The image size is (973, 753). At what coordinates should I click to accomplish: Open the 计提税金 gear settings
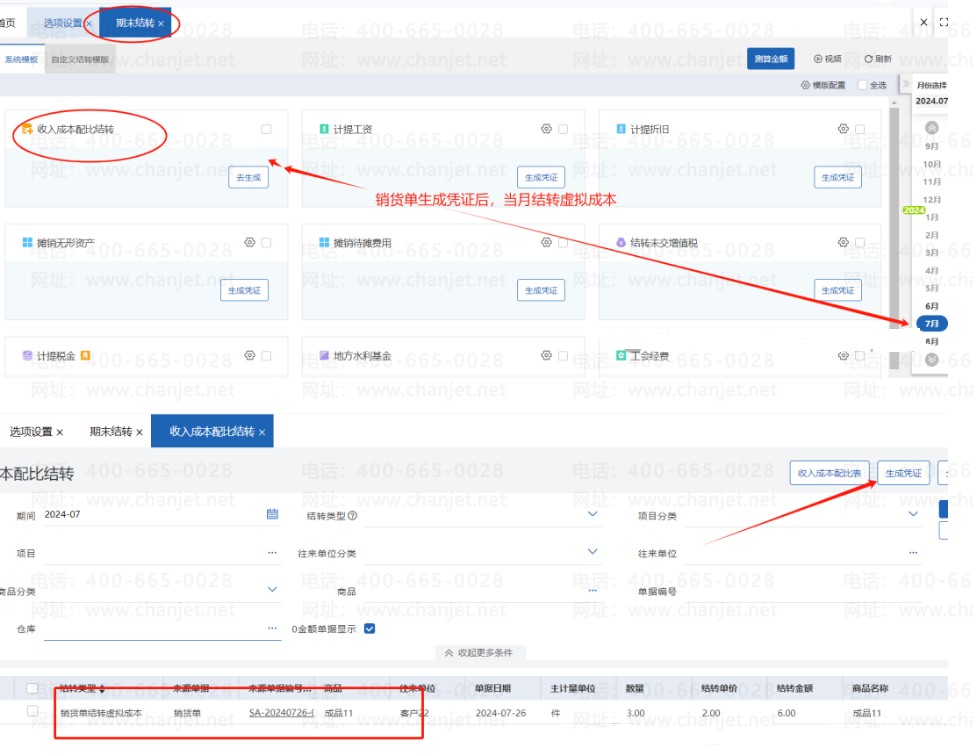249,355
